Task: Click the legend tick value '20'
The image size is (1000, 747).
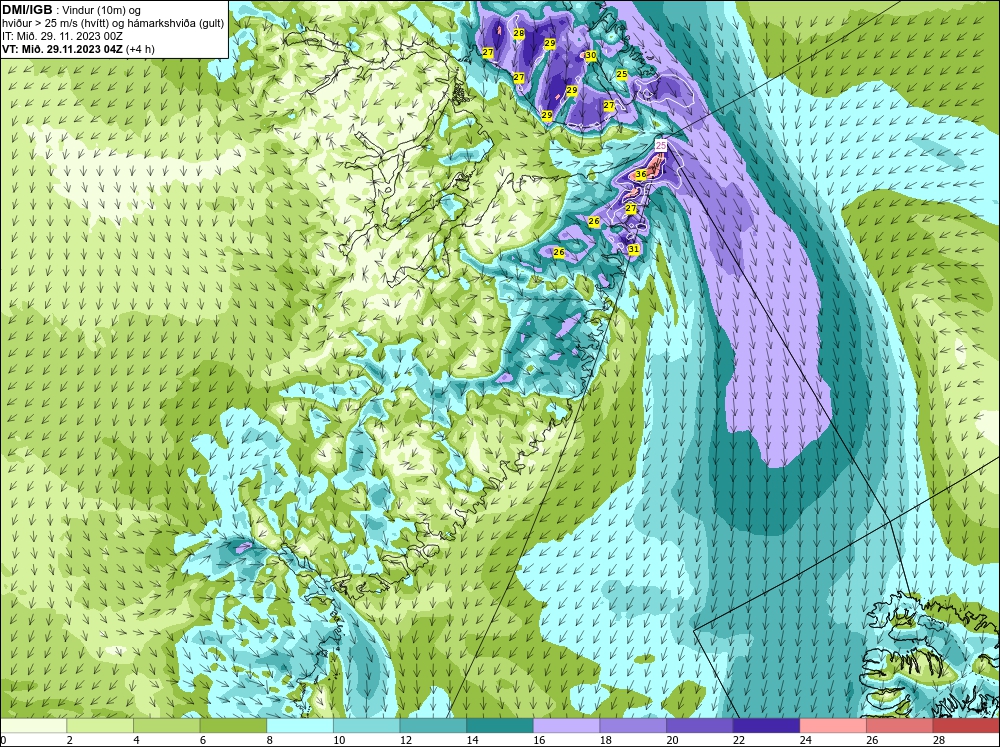Action: pos(672,740)
